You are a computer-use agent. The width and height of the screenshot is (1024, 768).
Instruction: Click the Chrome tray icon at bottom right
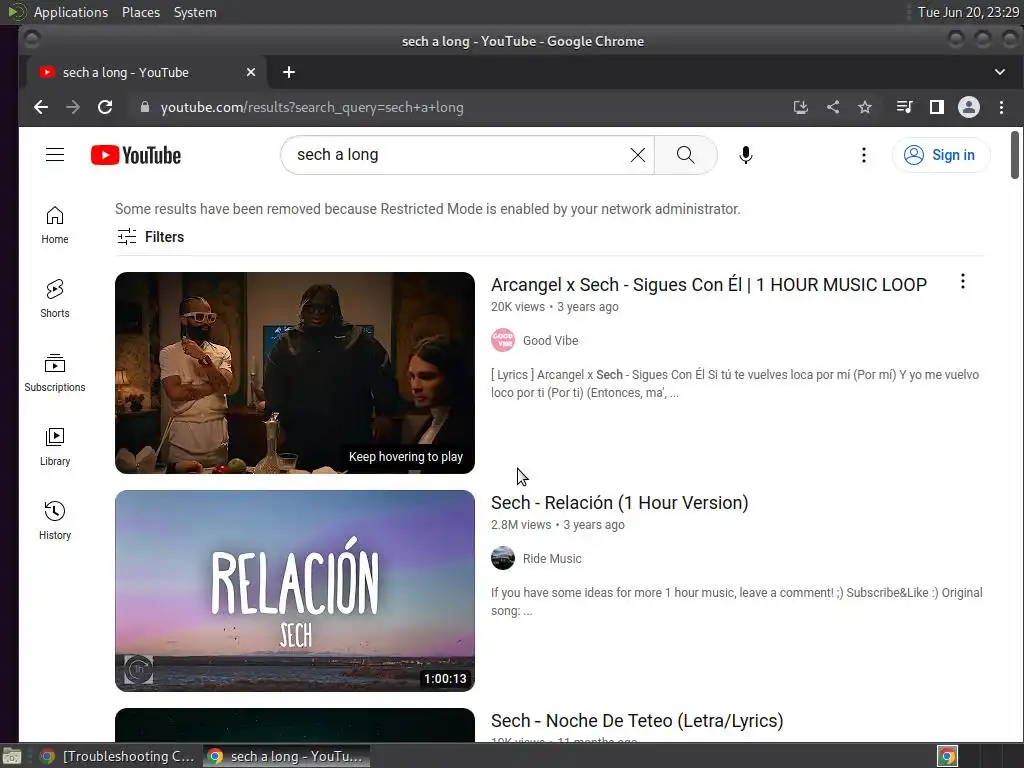(947, 756)
